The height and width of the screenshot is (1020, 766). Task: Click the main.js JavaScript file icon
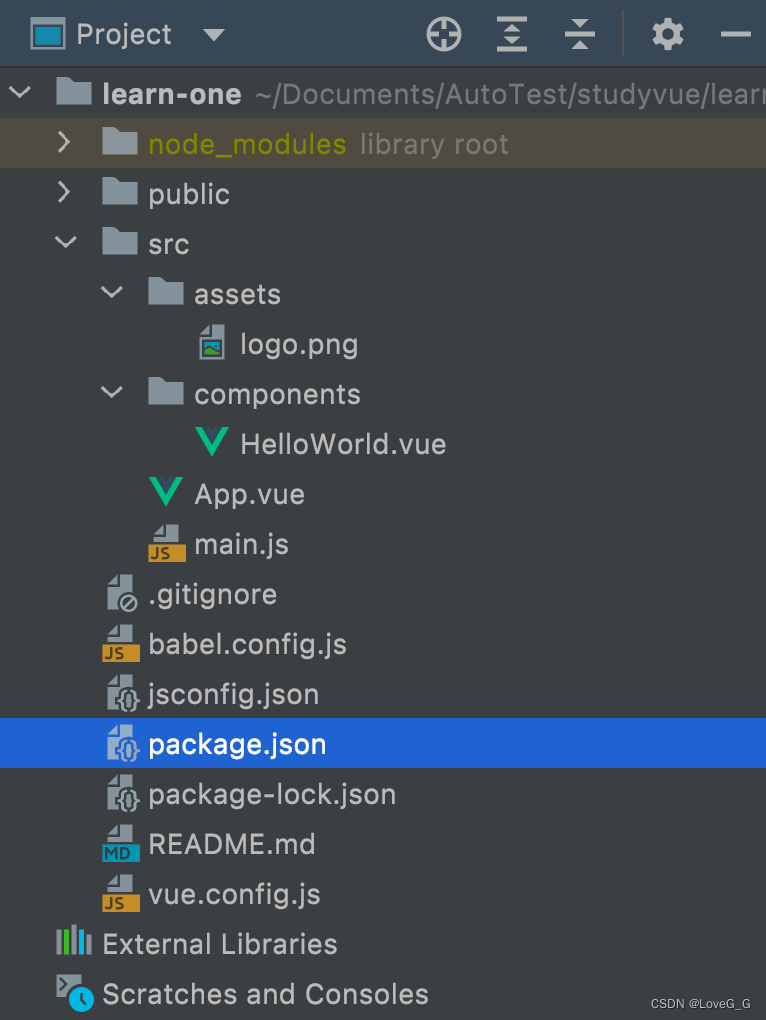click(165, 543)
